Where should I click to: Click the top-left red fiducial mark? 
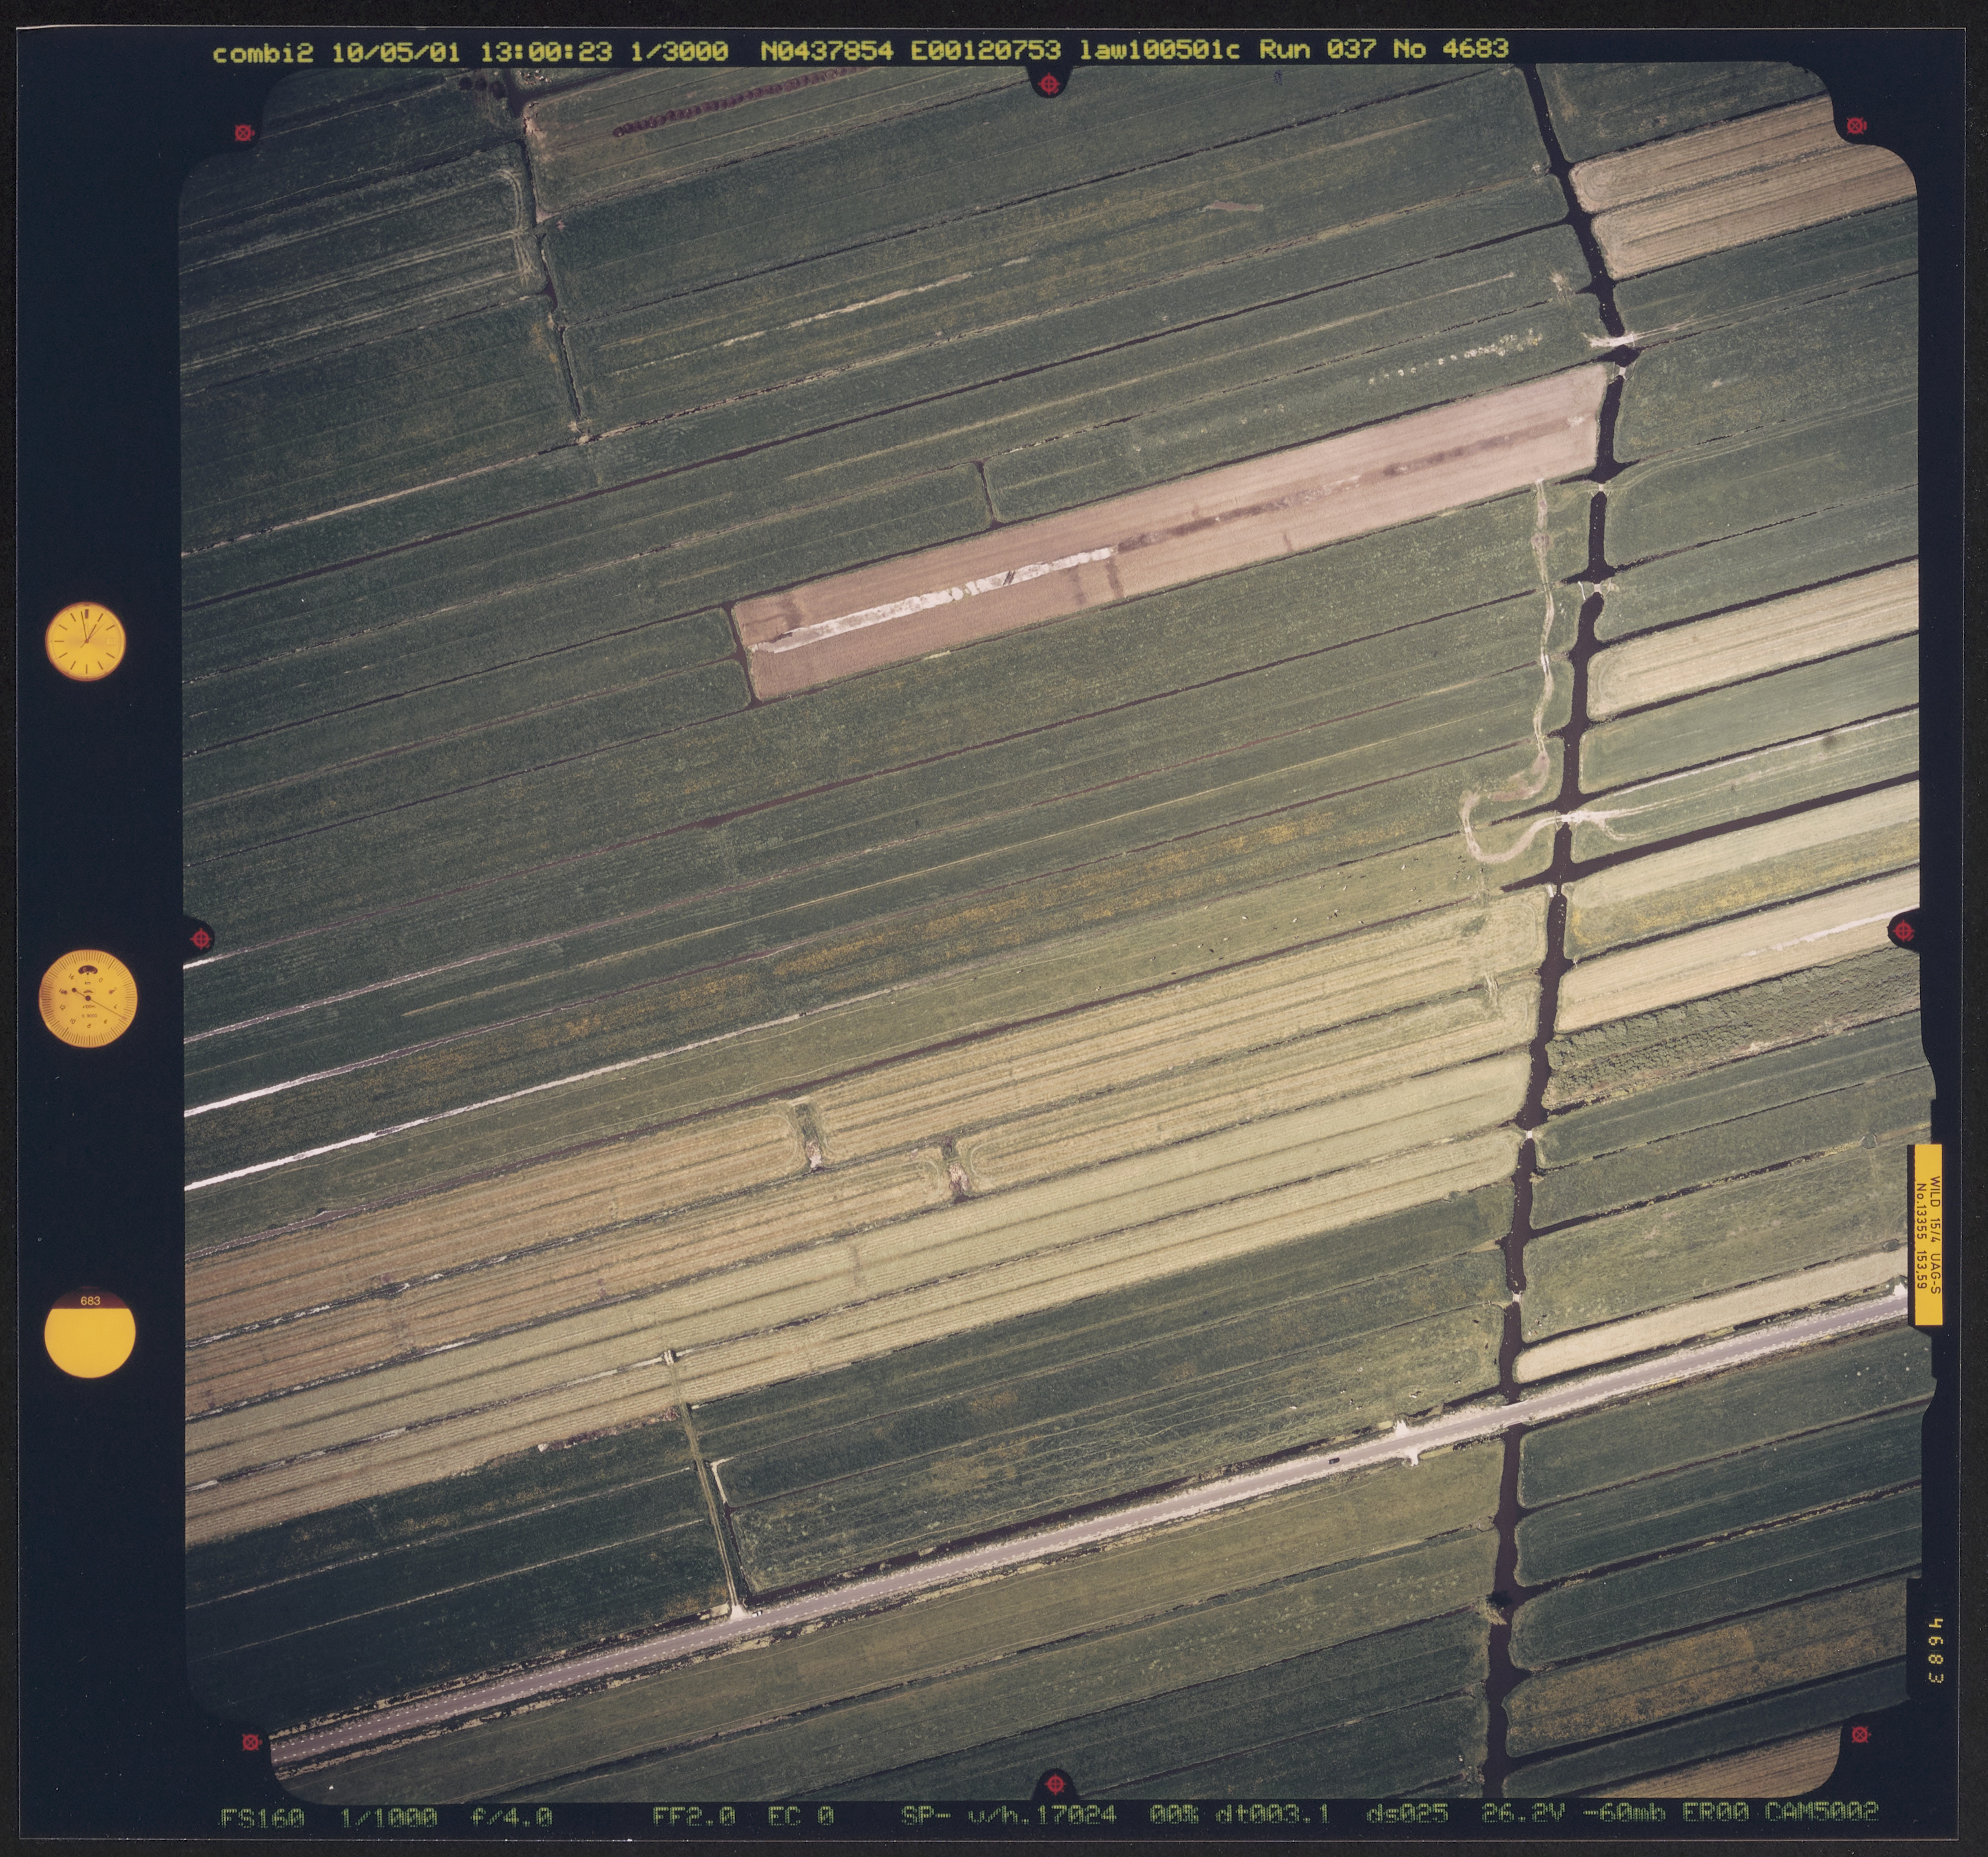point(244,132)
